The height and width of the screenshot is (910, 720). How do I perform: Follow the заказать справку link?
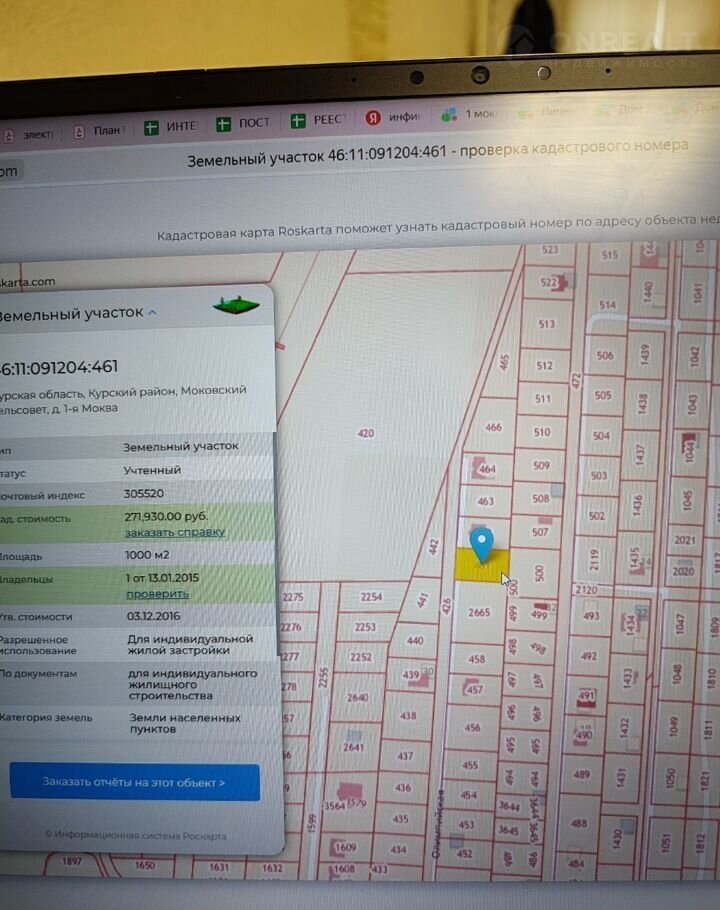coord(174,532)
